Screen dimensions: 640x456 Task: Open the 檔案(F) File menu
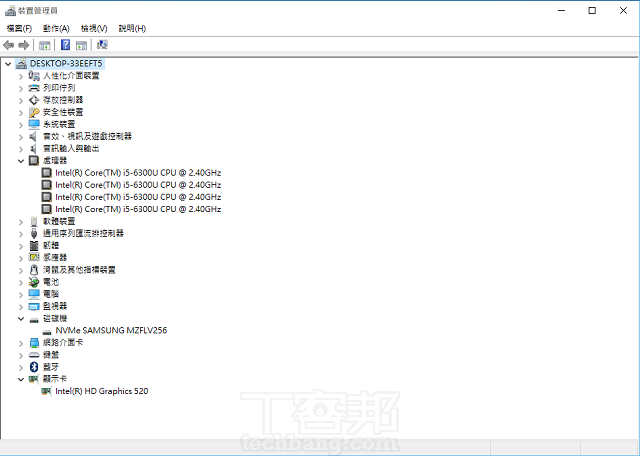(x=19, y=28)
